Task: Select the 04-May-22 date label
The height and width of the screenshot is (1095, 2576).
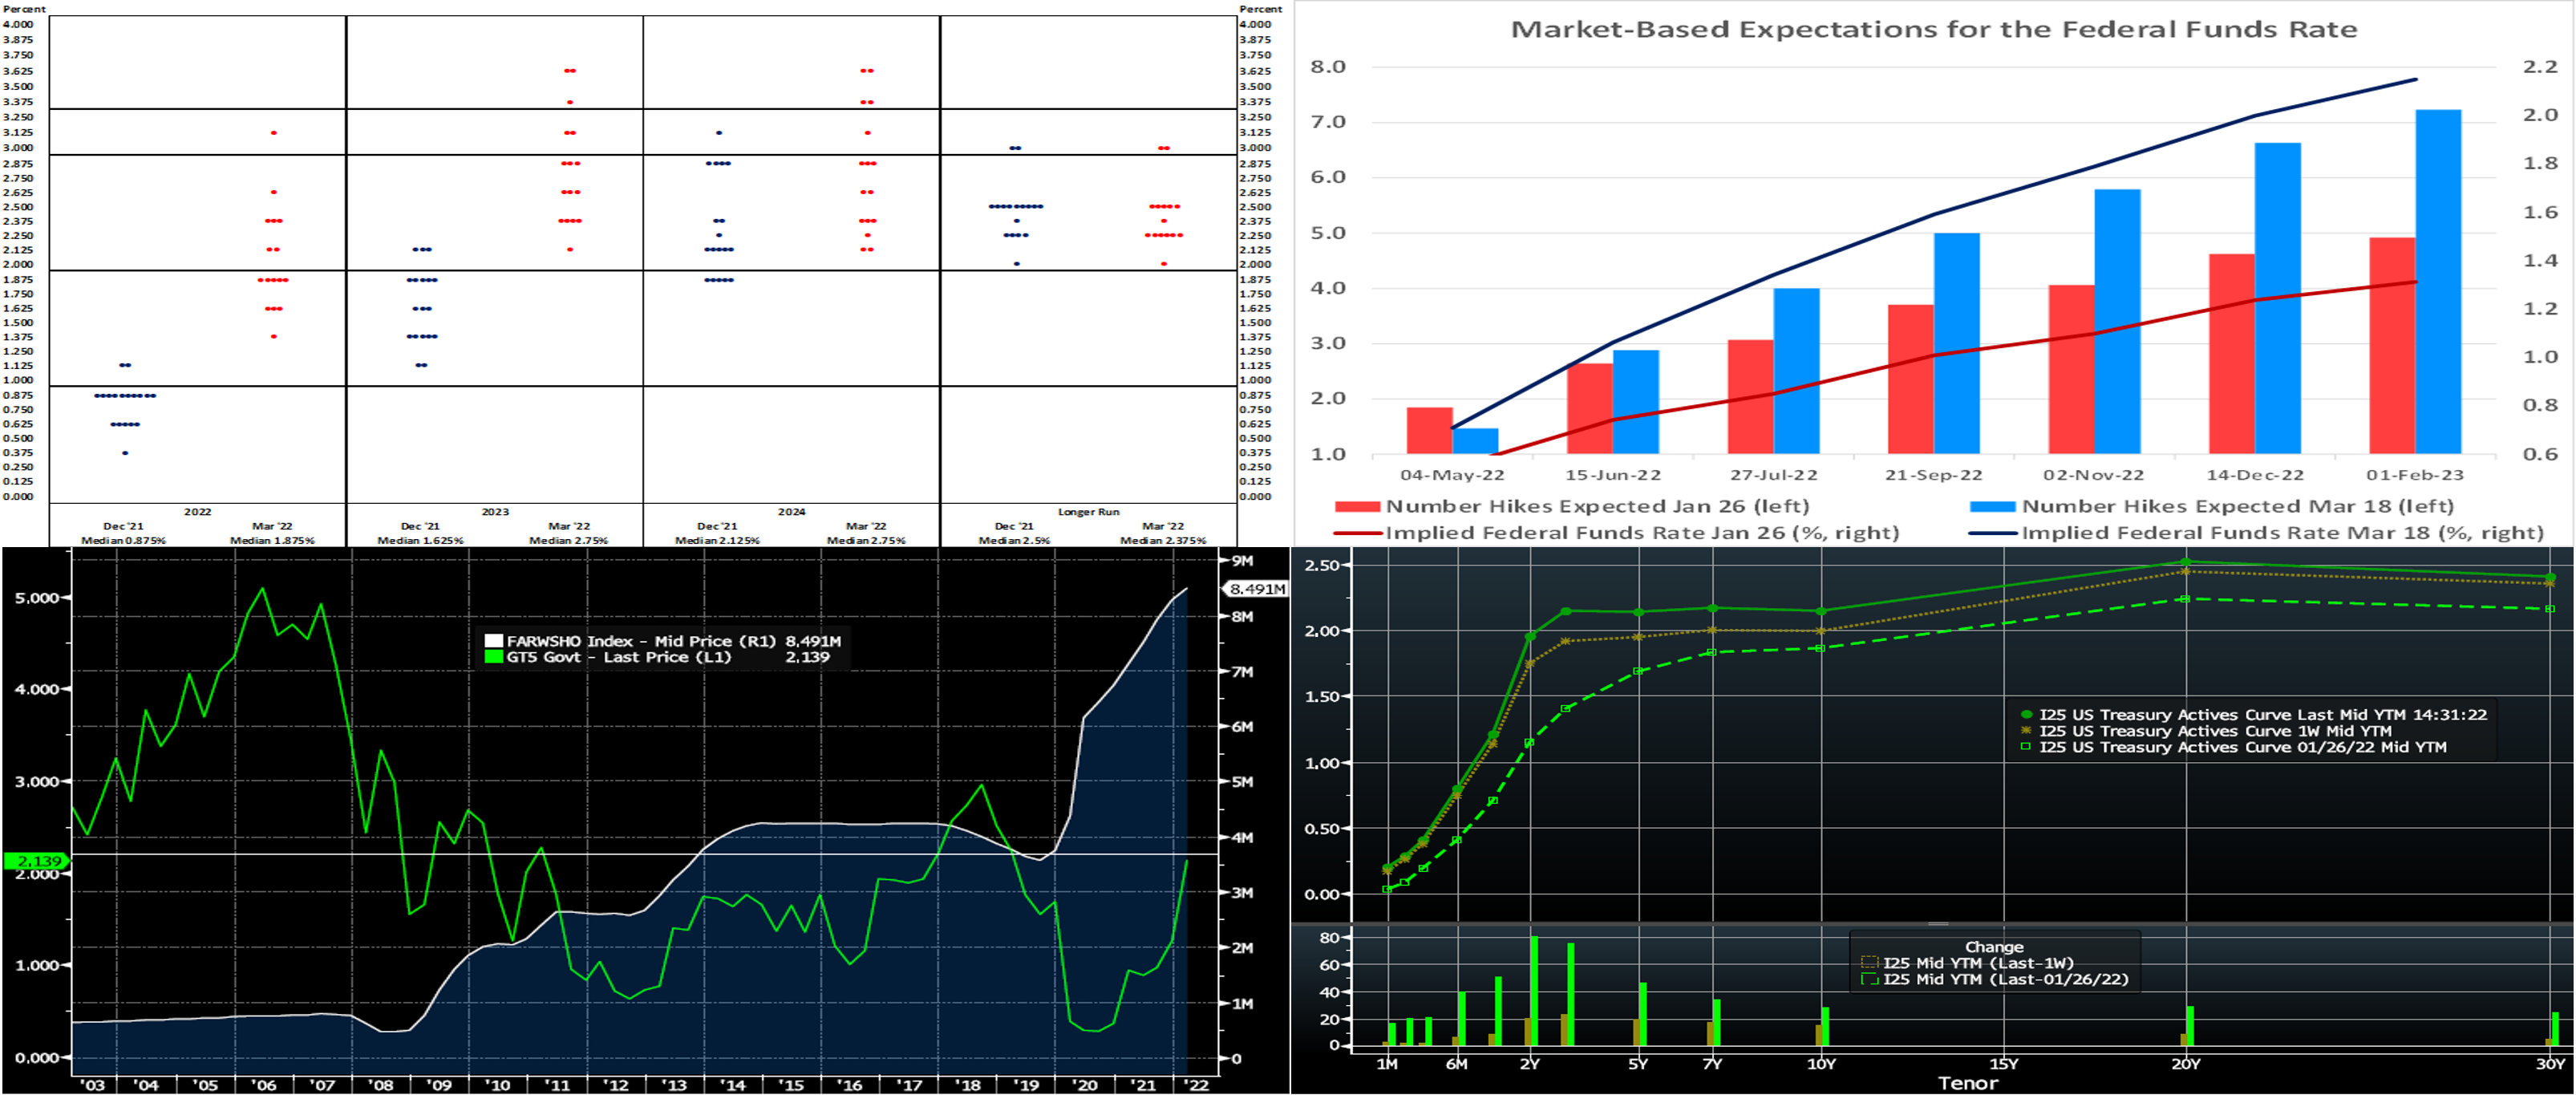Action: pyautogui.click(x=1452, y=475)
